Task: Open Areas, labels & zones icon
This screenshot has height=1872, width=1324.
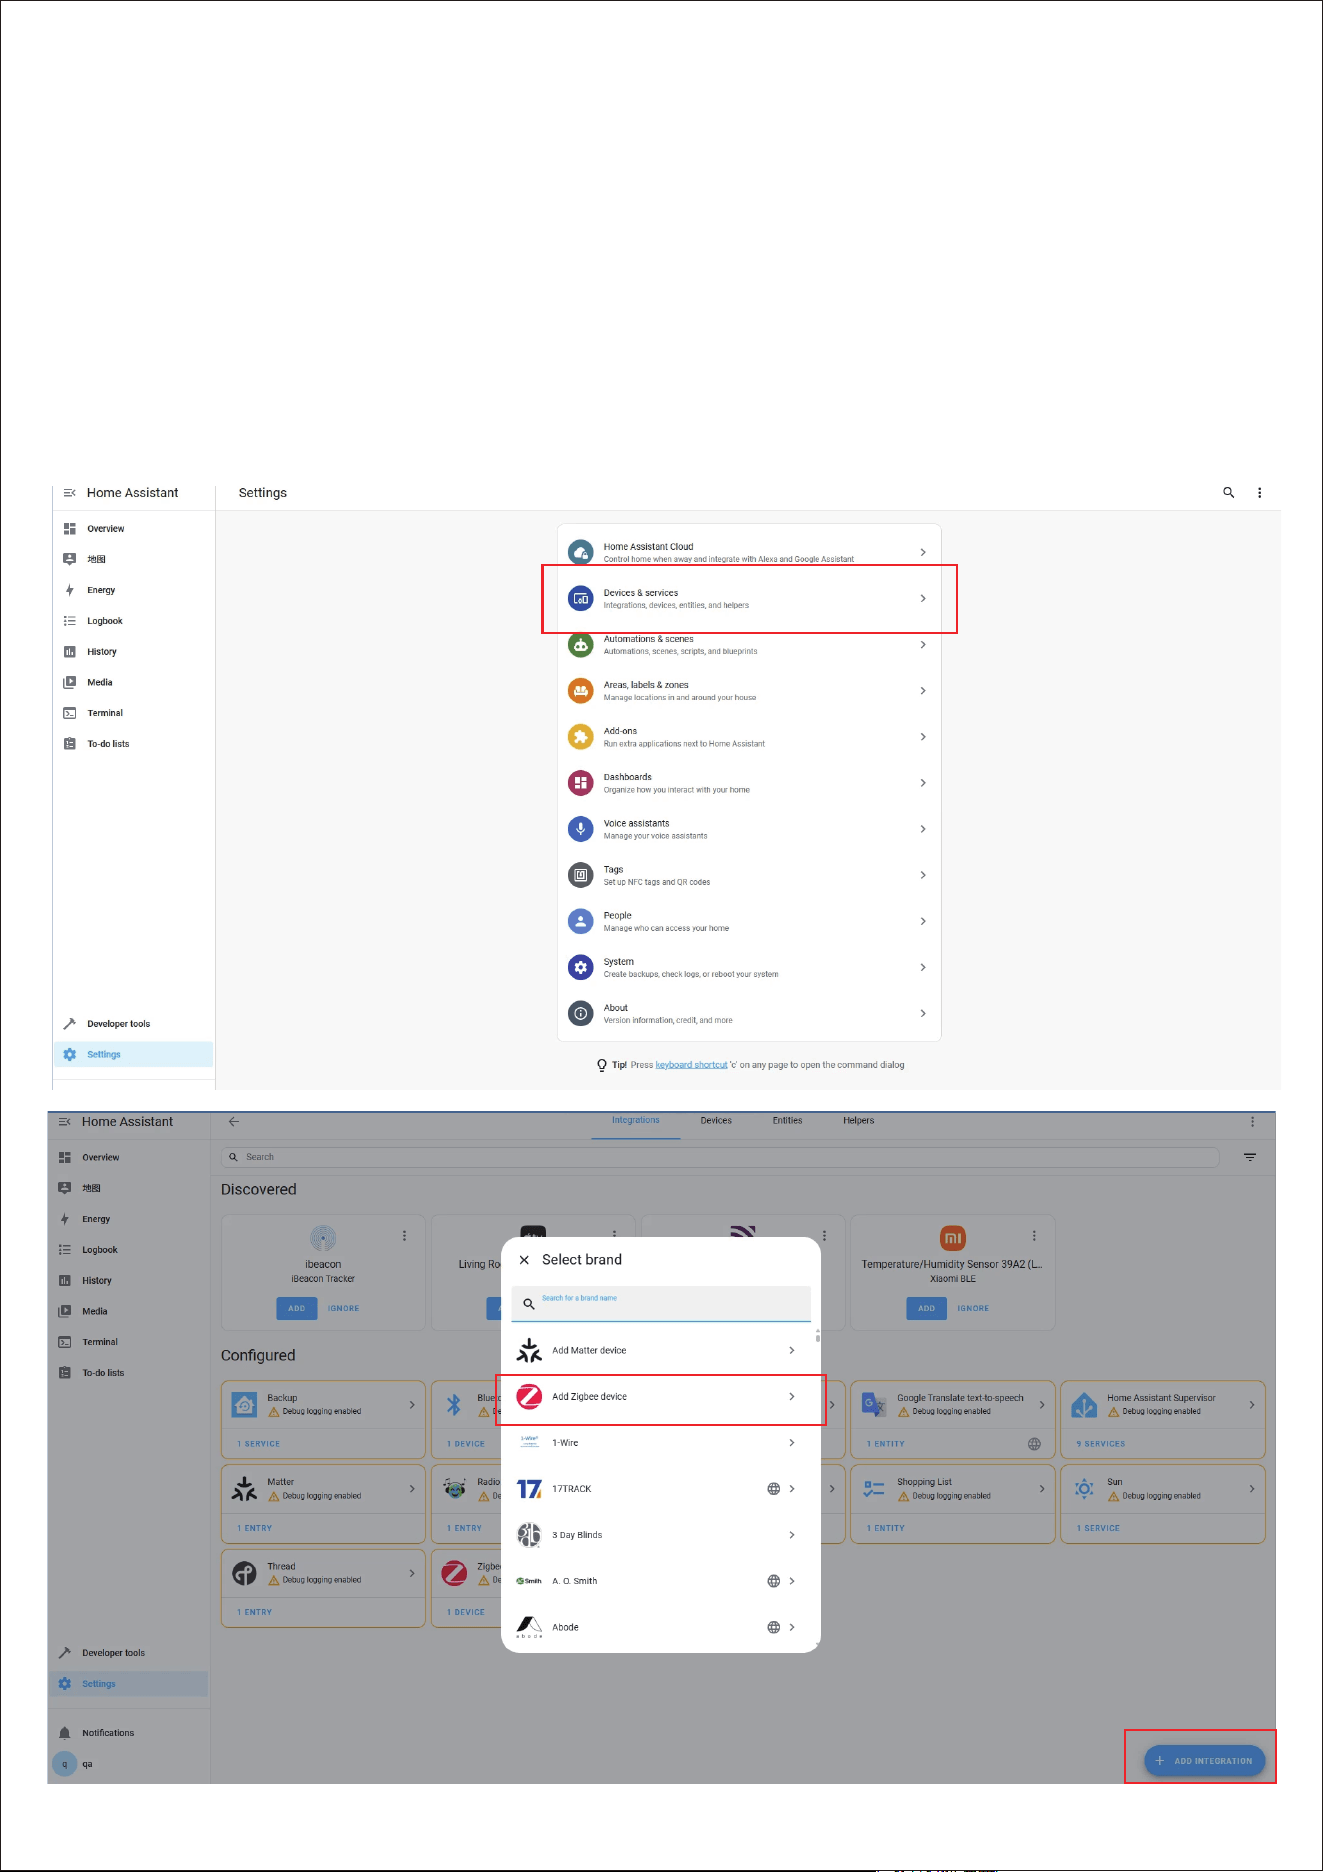Action: tap(580, 691)
